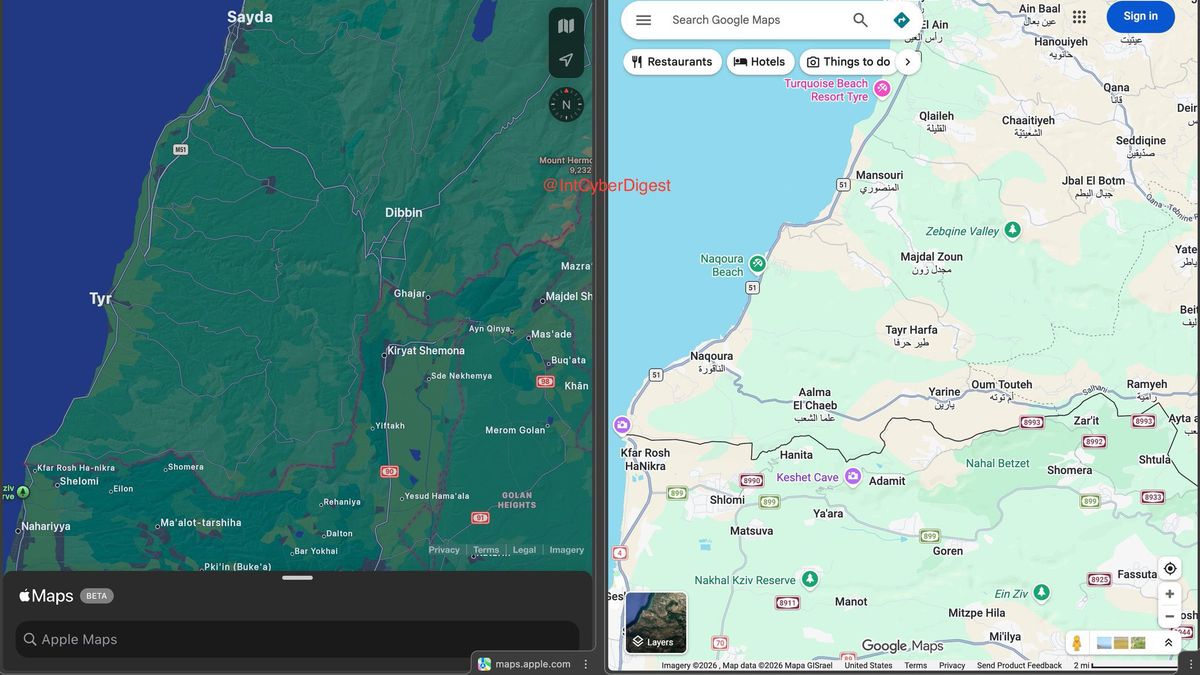Open the Legal link in Apple Maps

point(525,550)
